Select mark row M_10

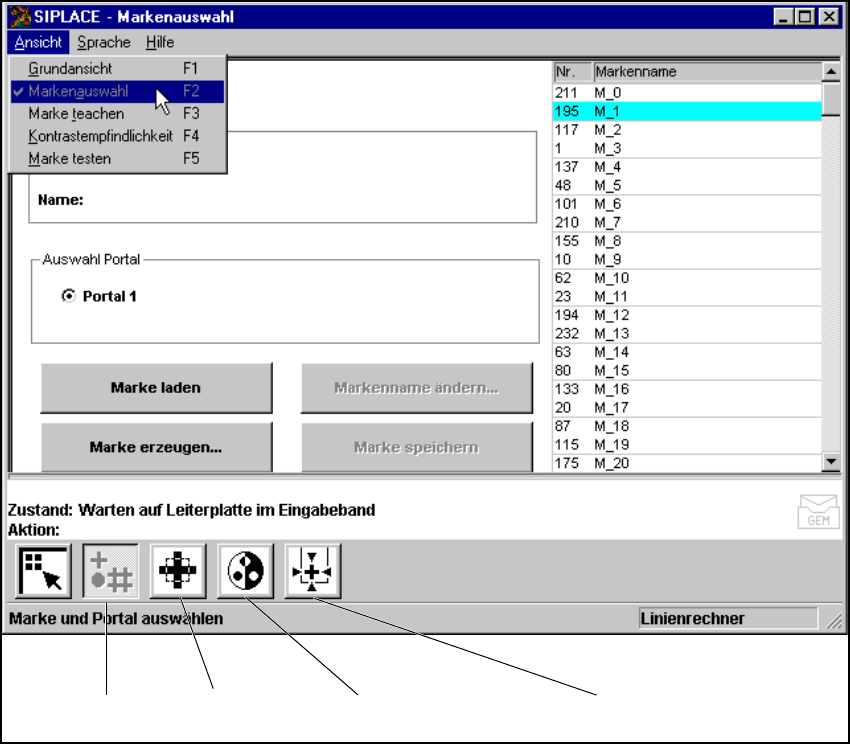pyautogui.click(x=687, y=278)
